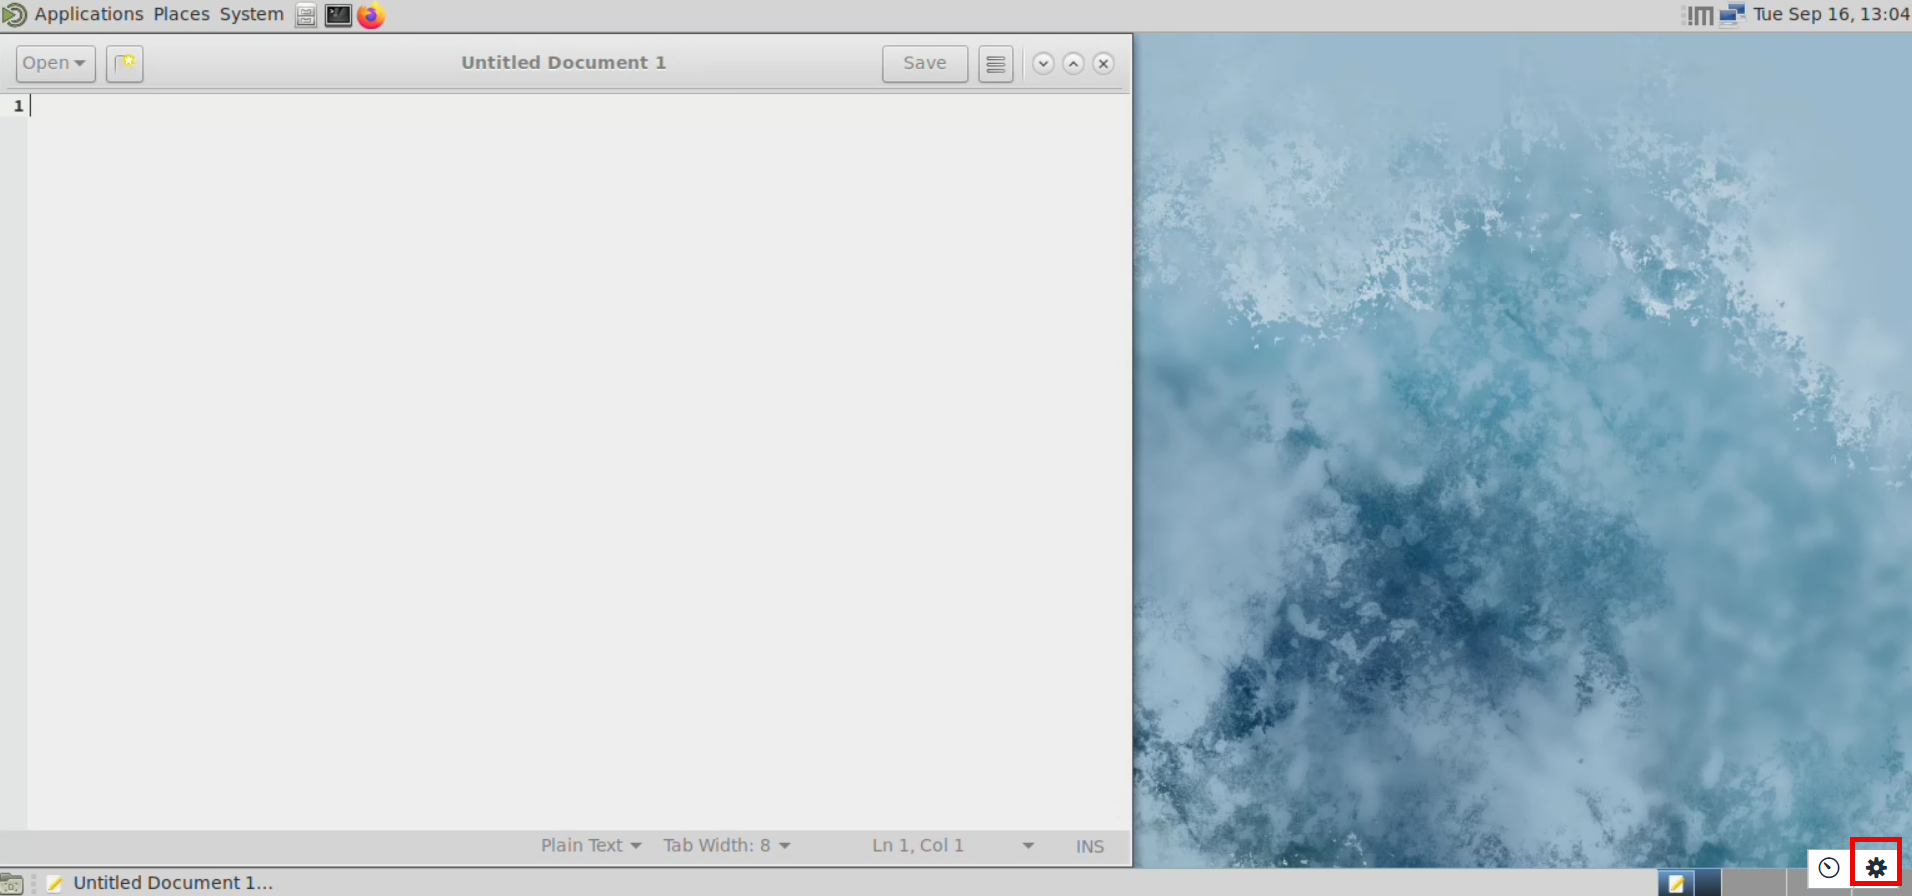Image resolution: width=1912 pixels, height=896 pixels.
Task: Click inside the empty text editing area
Action: 579,461
